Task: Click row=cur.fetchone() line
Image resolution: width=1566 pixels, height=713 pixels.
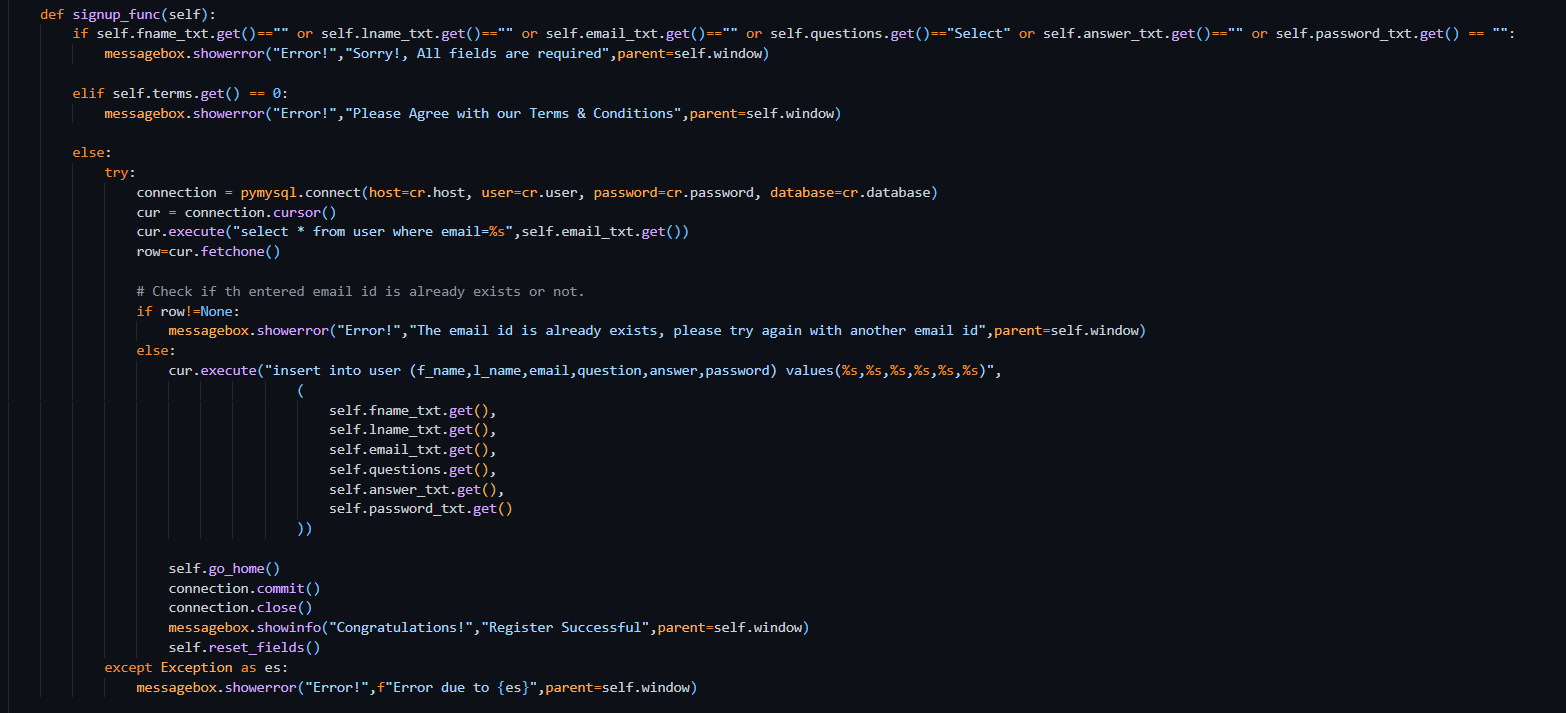Action: point(208,252)
